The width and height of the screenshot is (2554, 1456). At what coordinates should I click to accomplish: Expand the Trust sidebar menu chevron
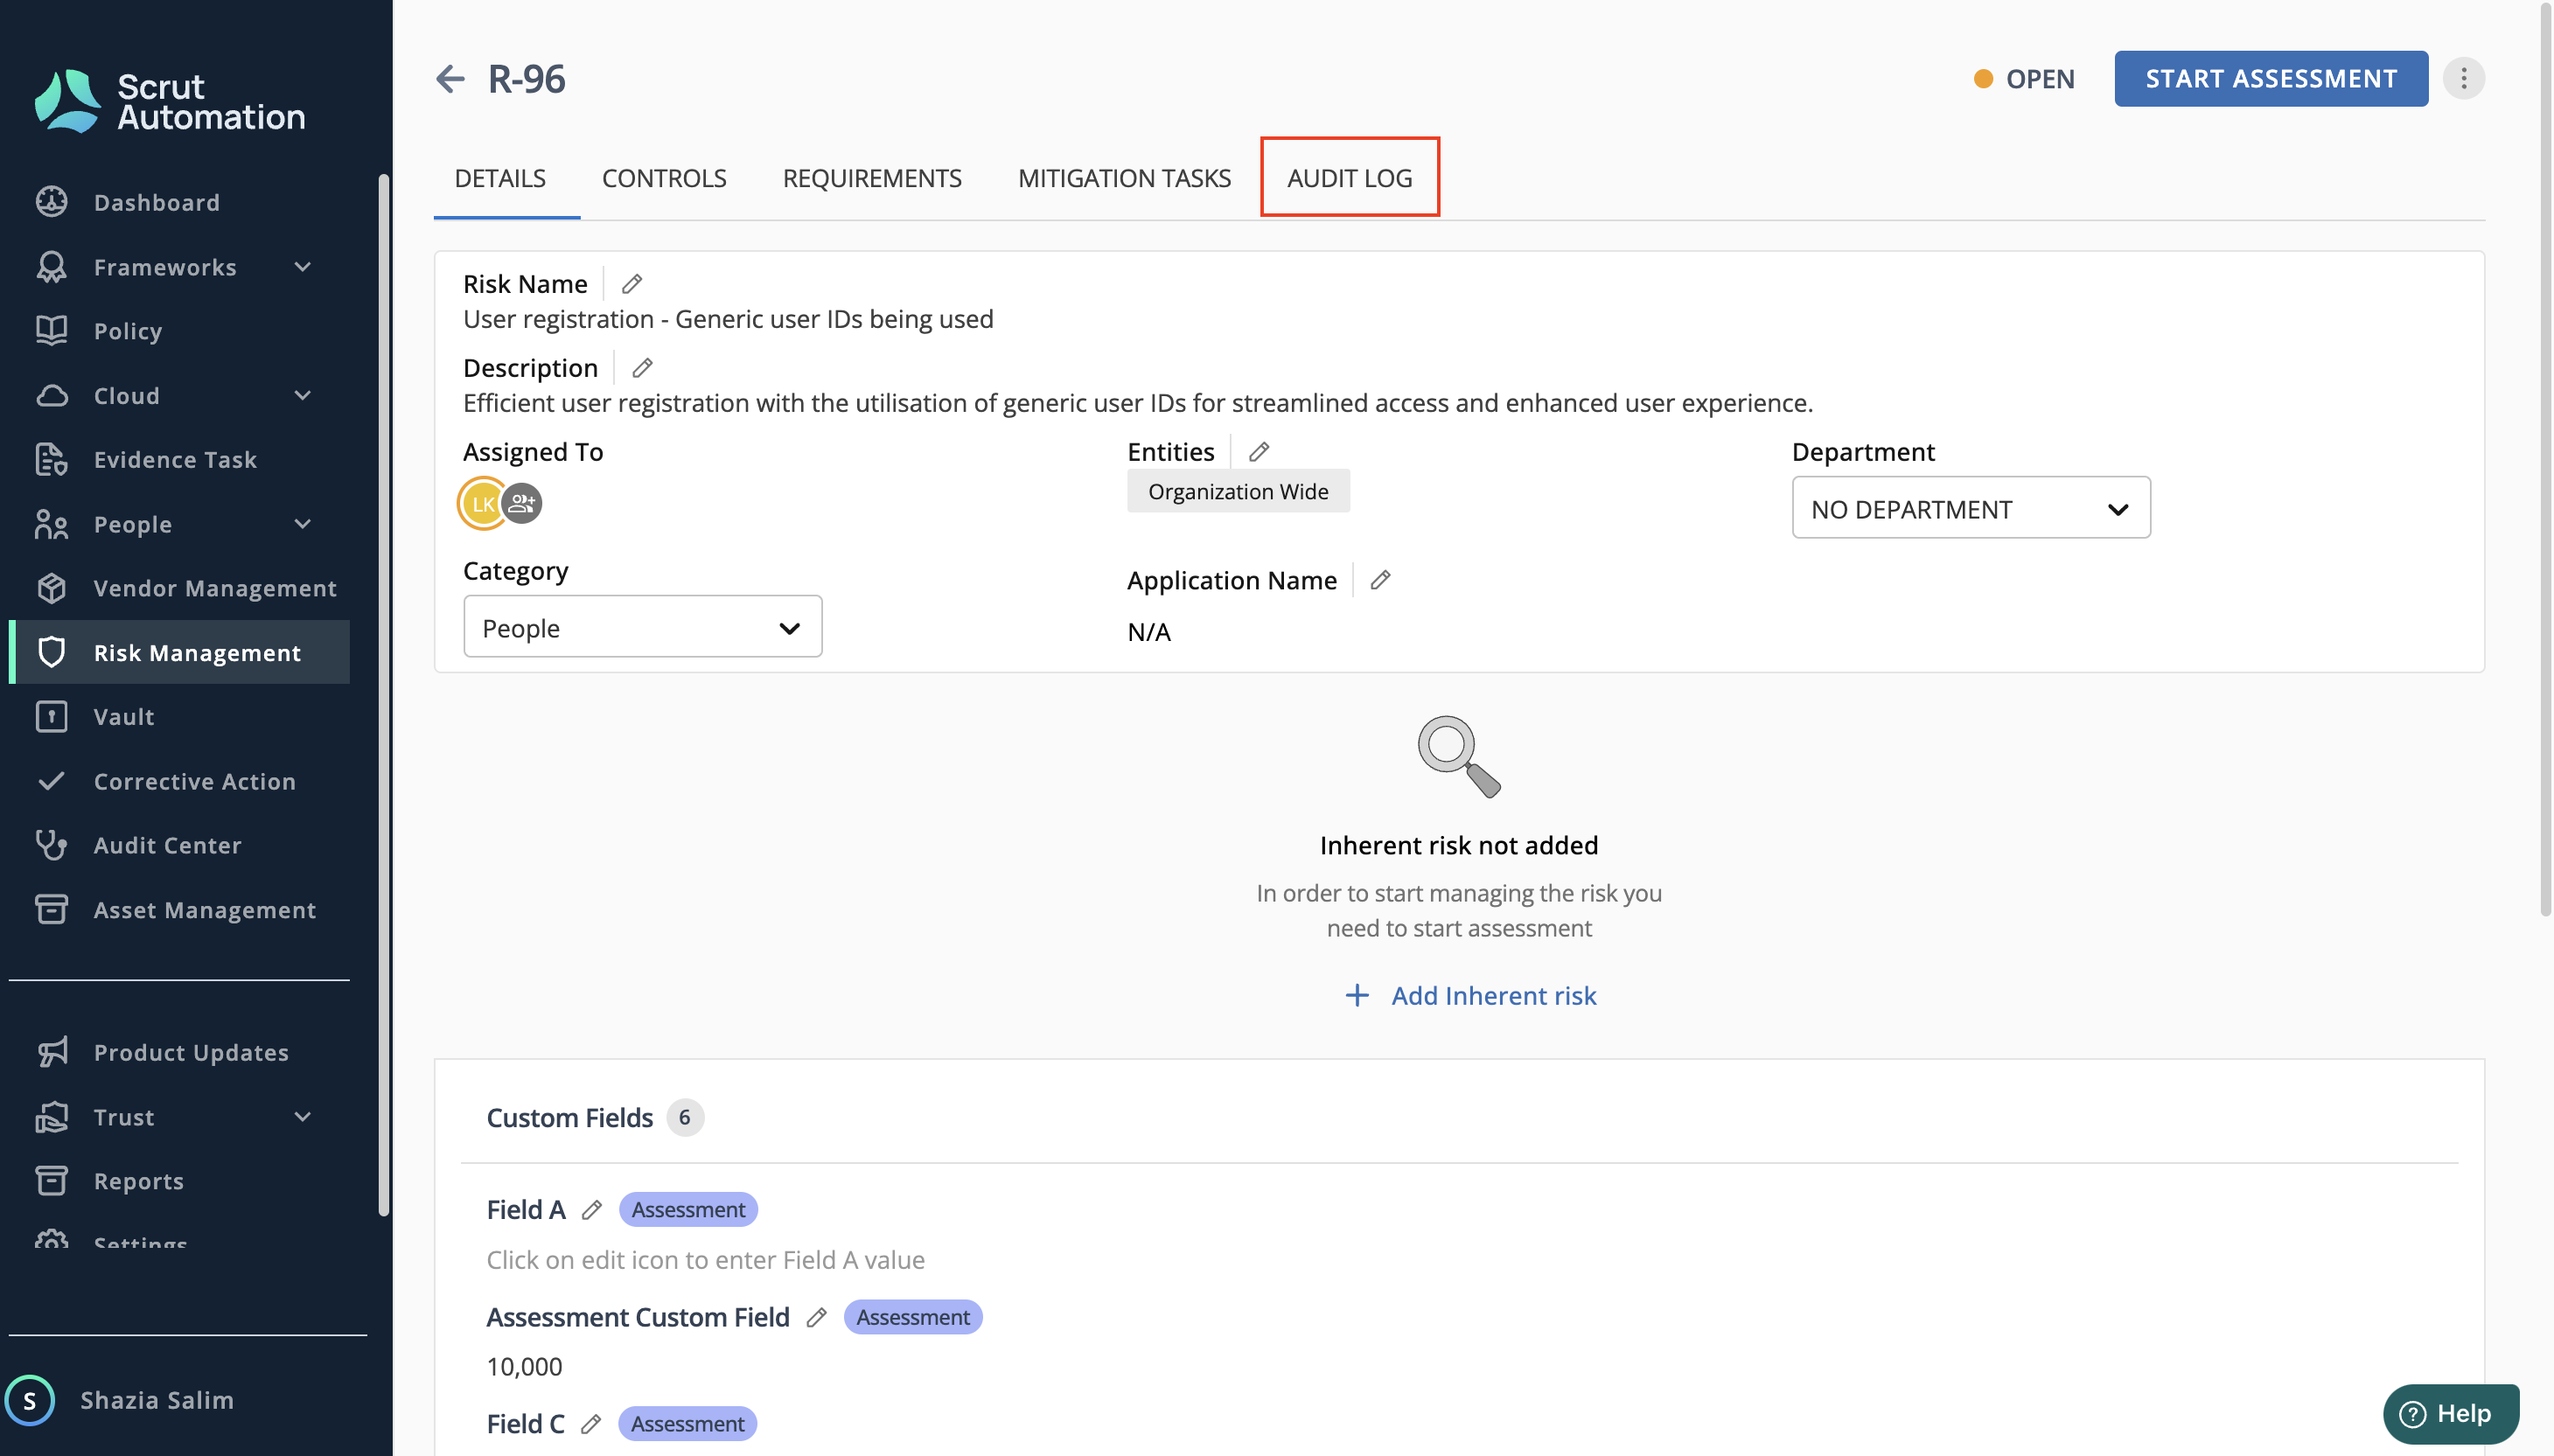click(303, 1116)
